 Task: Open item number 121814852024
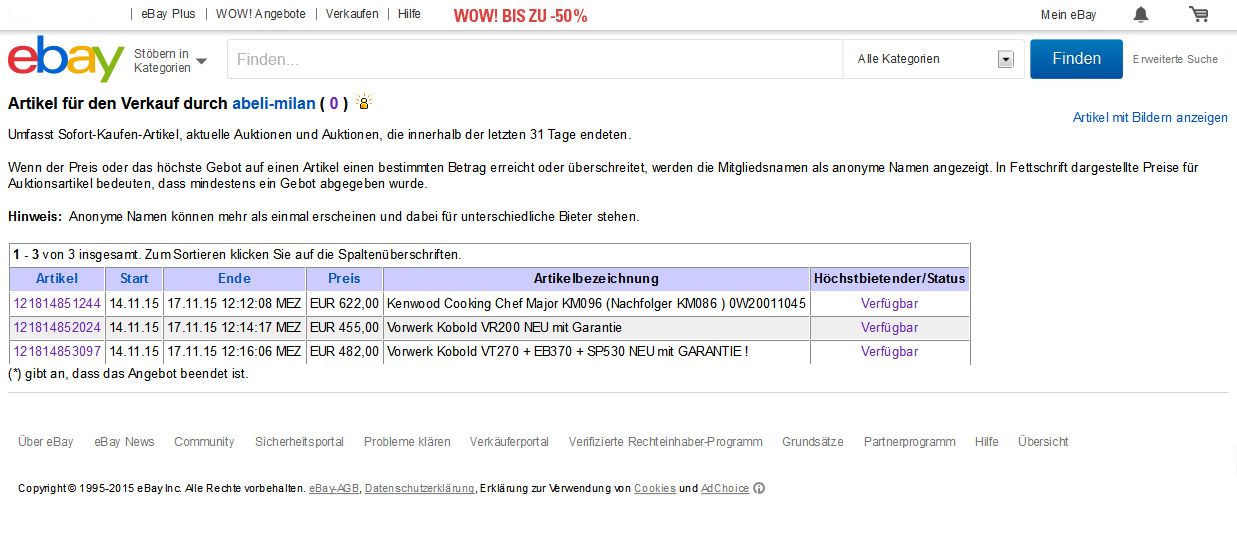pyautogui.click(x=57, y=327)
